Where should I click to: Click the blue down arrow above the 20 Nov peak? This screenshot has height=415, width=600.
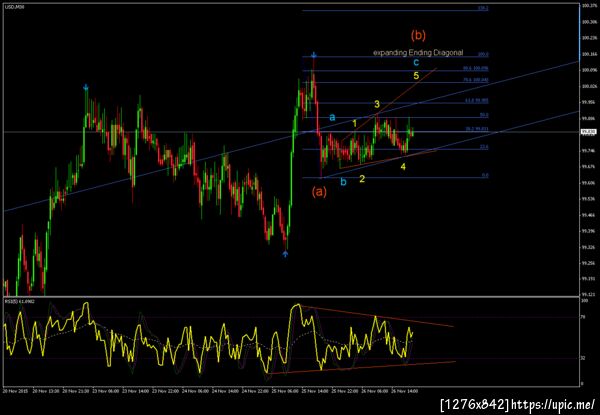click(x=86, y=88)
